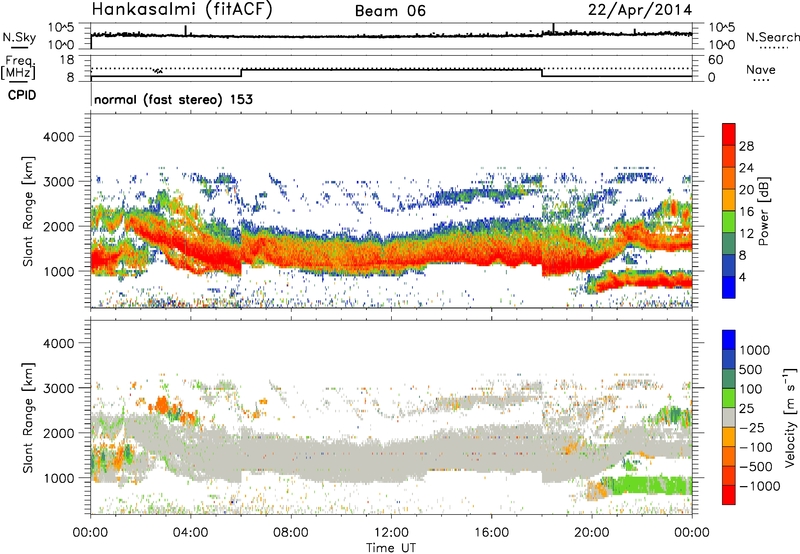Click the 20:00 time axis label

[x=592, y=533]
